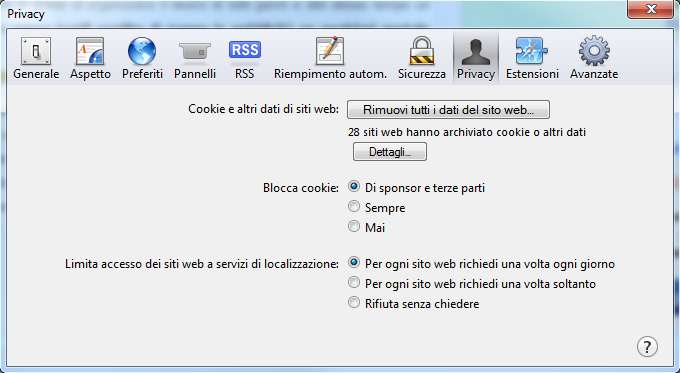Open the Sicurezza padlock icon
This screenshot has width=680, height=373.
[x=422, y=51]
